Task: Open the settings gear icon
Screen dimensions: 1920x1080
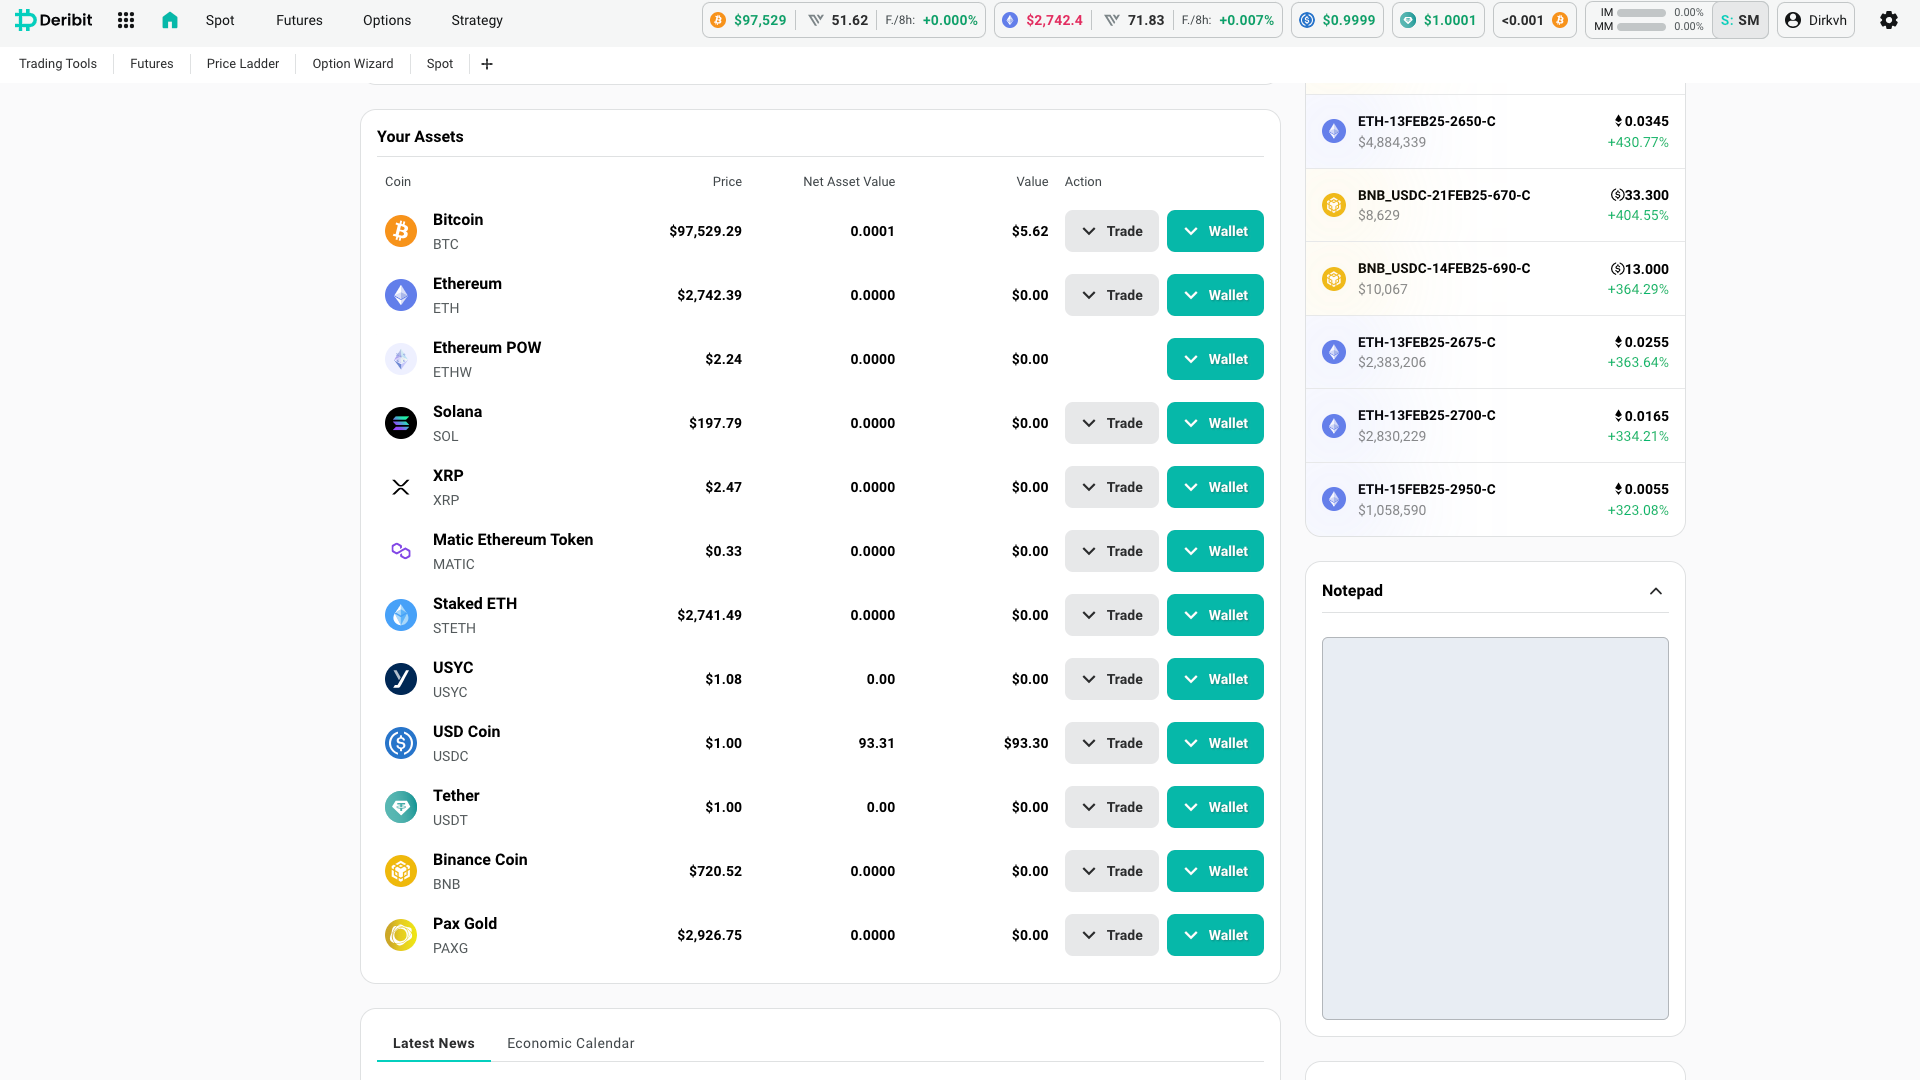Action: click(1888, 20)
